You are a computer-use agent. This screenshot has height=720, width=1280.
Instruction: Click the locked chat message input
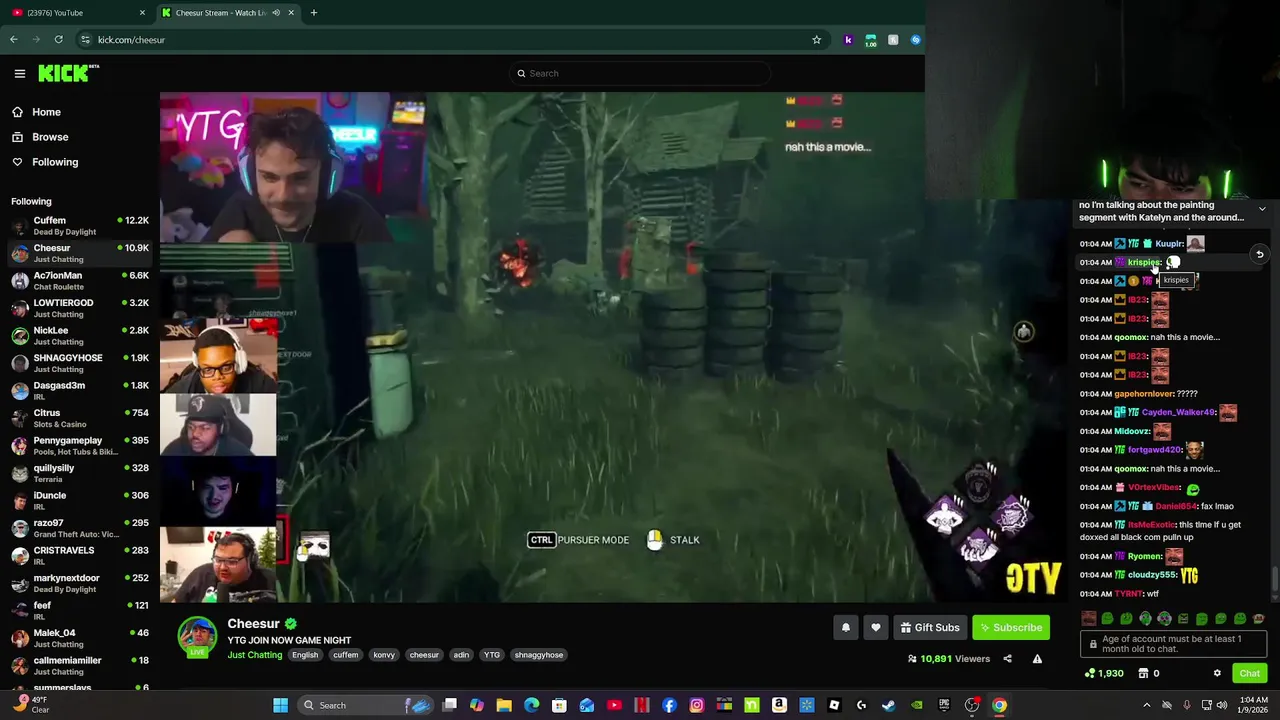[x=1174, y=644]
